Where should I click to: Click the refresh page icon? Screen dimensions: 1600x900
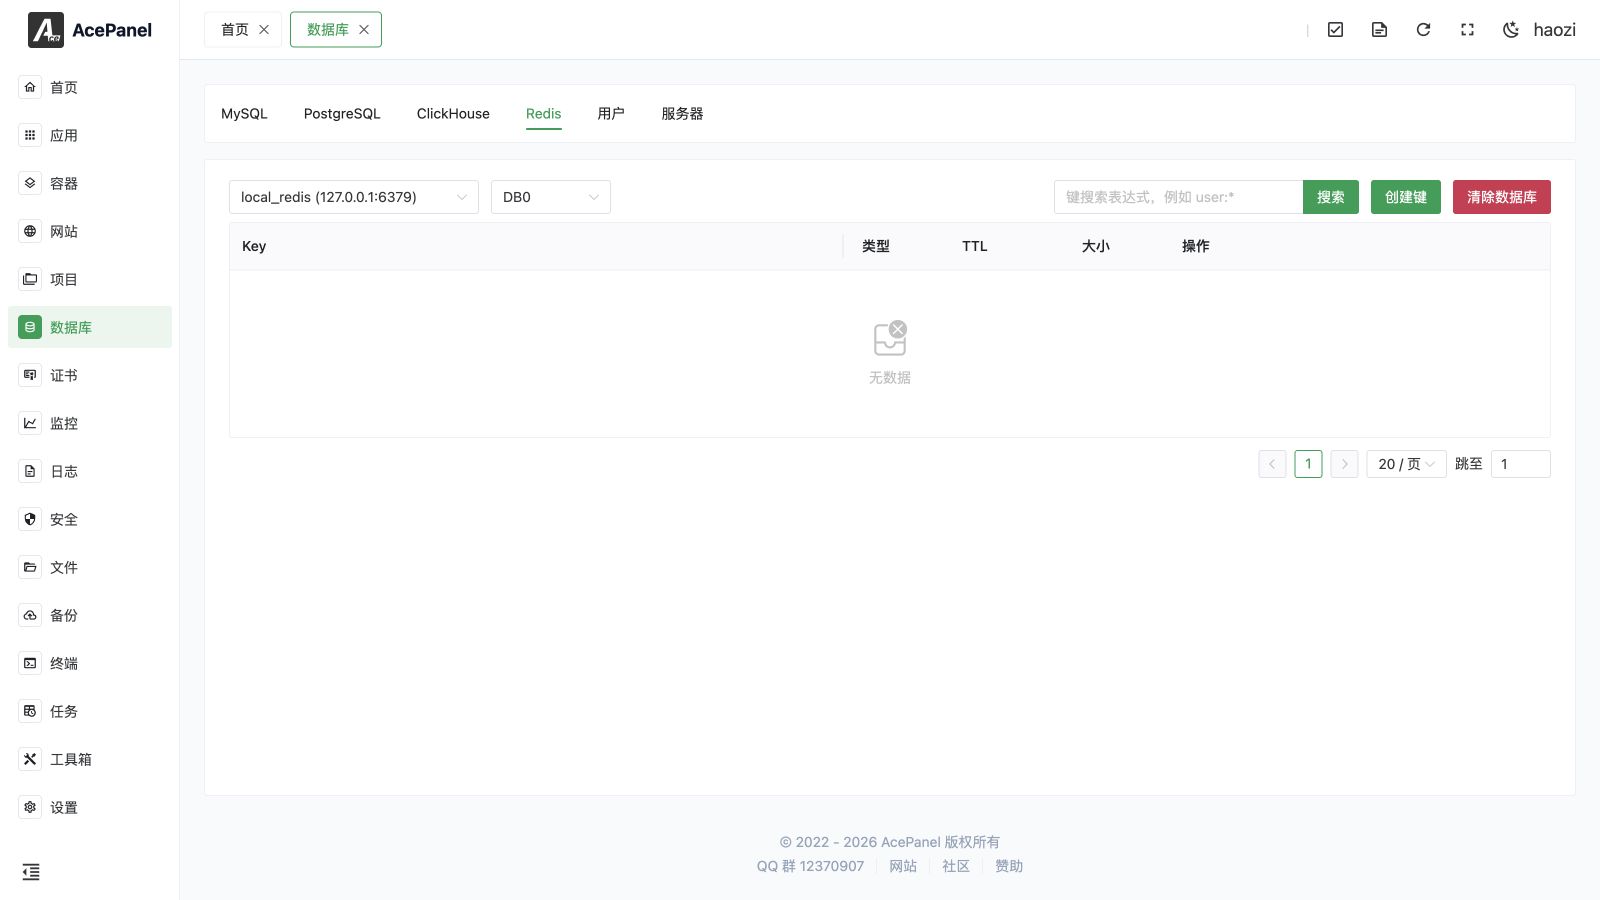(1423, 30)
